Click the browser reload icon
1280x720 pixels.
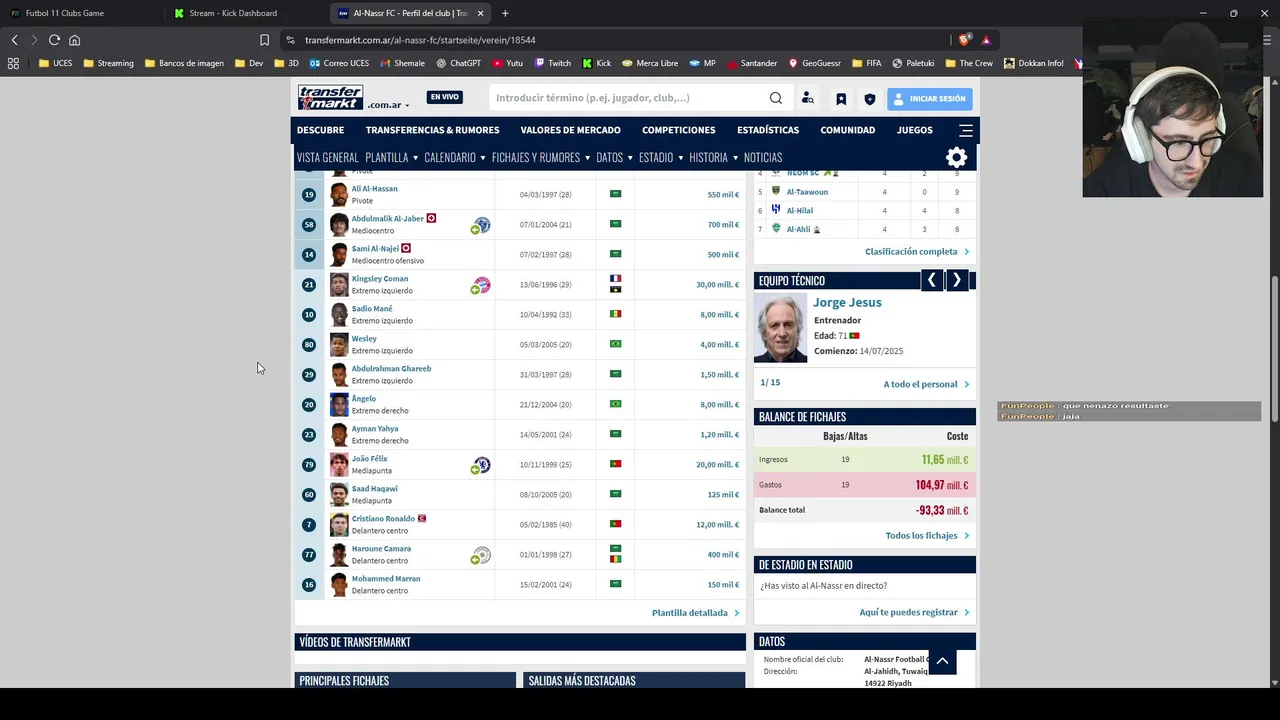pos(54,40)
